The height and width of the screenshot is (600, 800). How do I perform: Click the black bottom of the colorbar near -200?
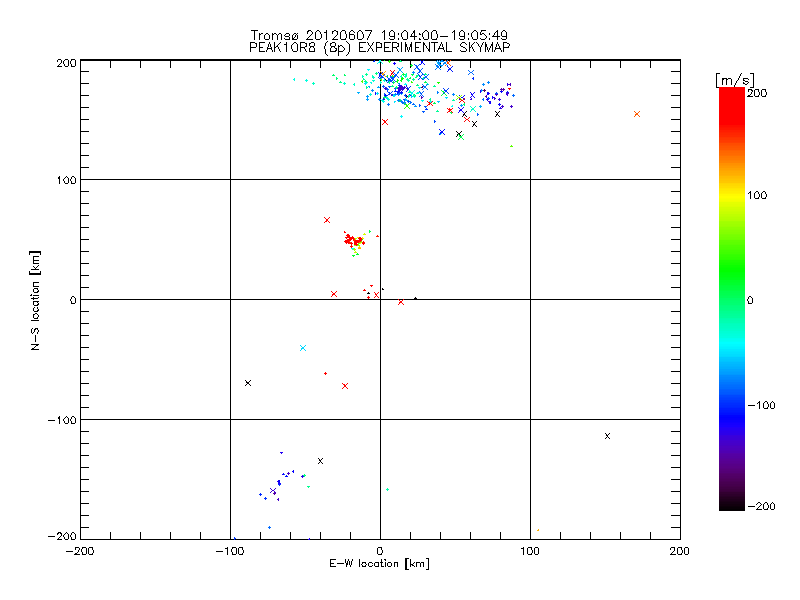(x=732, y=503)
